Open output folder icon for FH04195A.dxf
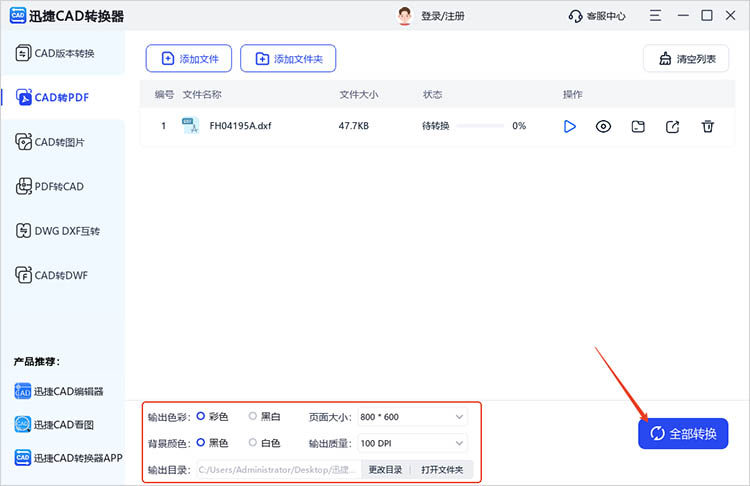 (x=638, y=126)
